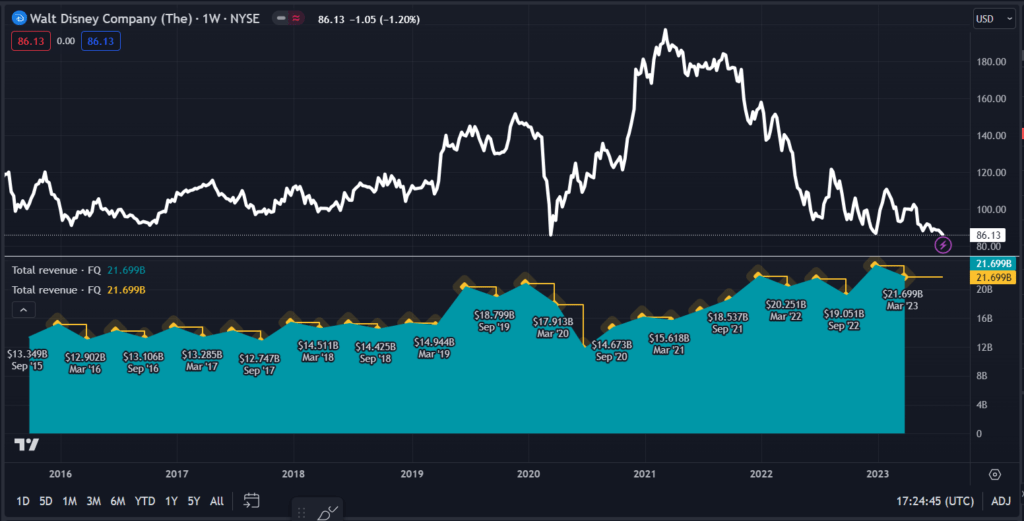The image size is (1024, 521).
Task: Click the Walt Disney Company symbol title
Action: coord(144,18)
